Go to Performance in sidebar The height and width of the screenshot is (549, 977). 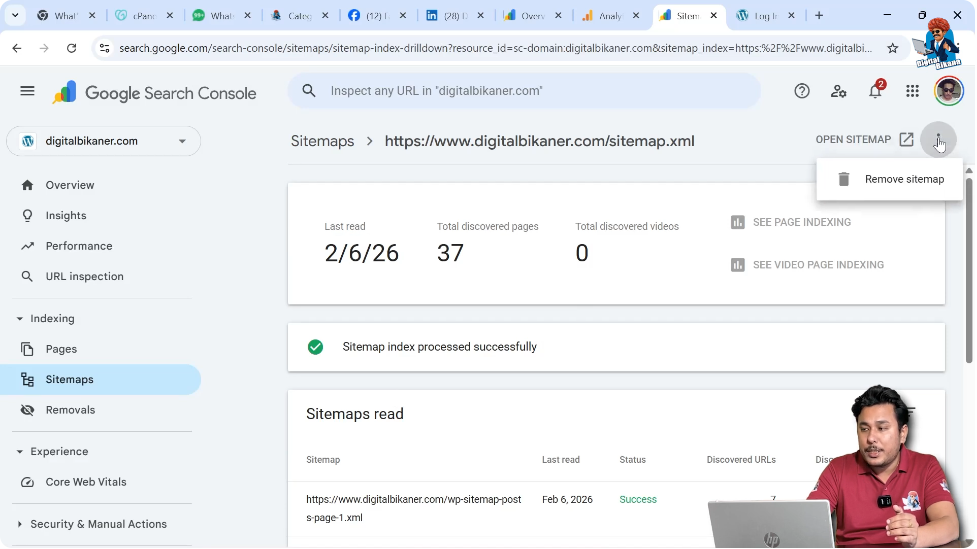pyautogui.click(x=78, y=246)
